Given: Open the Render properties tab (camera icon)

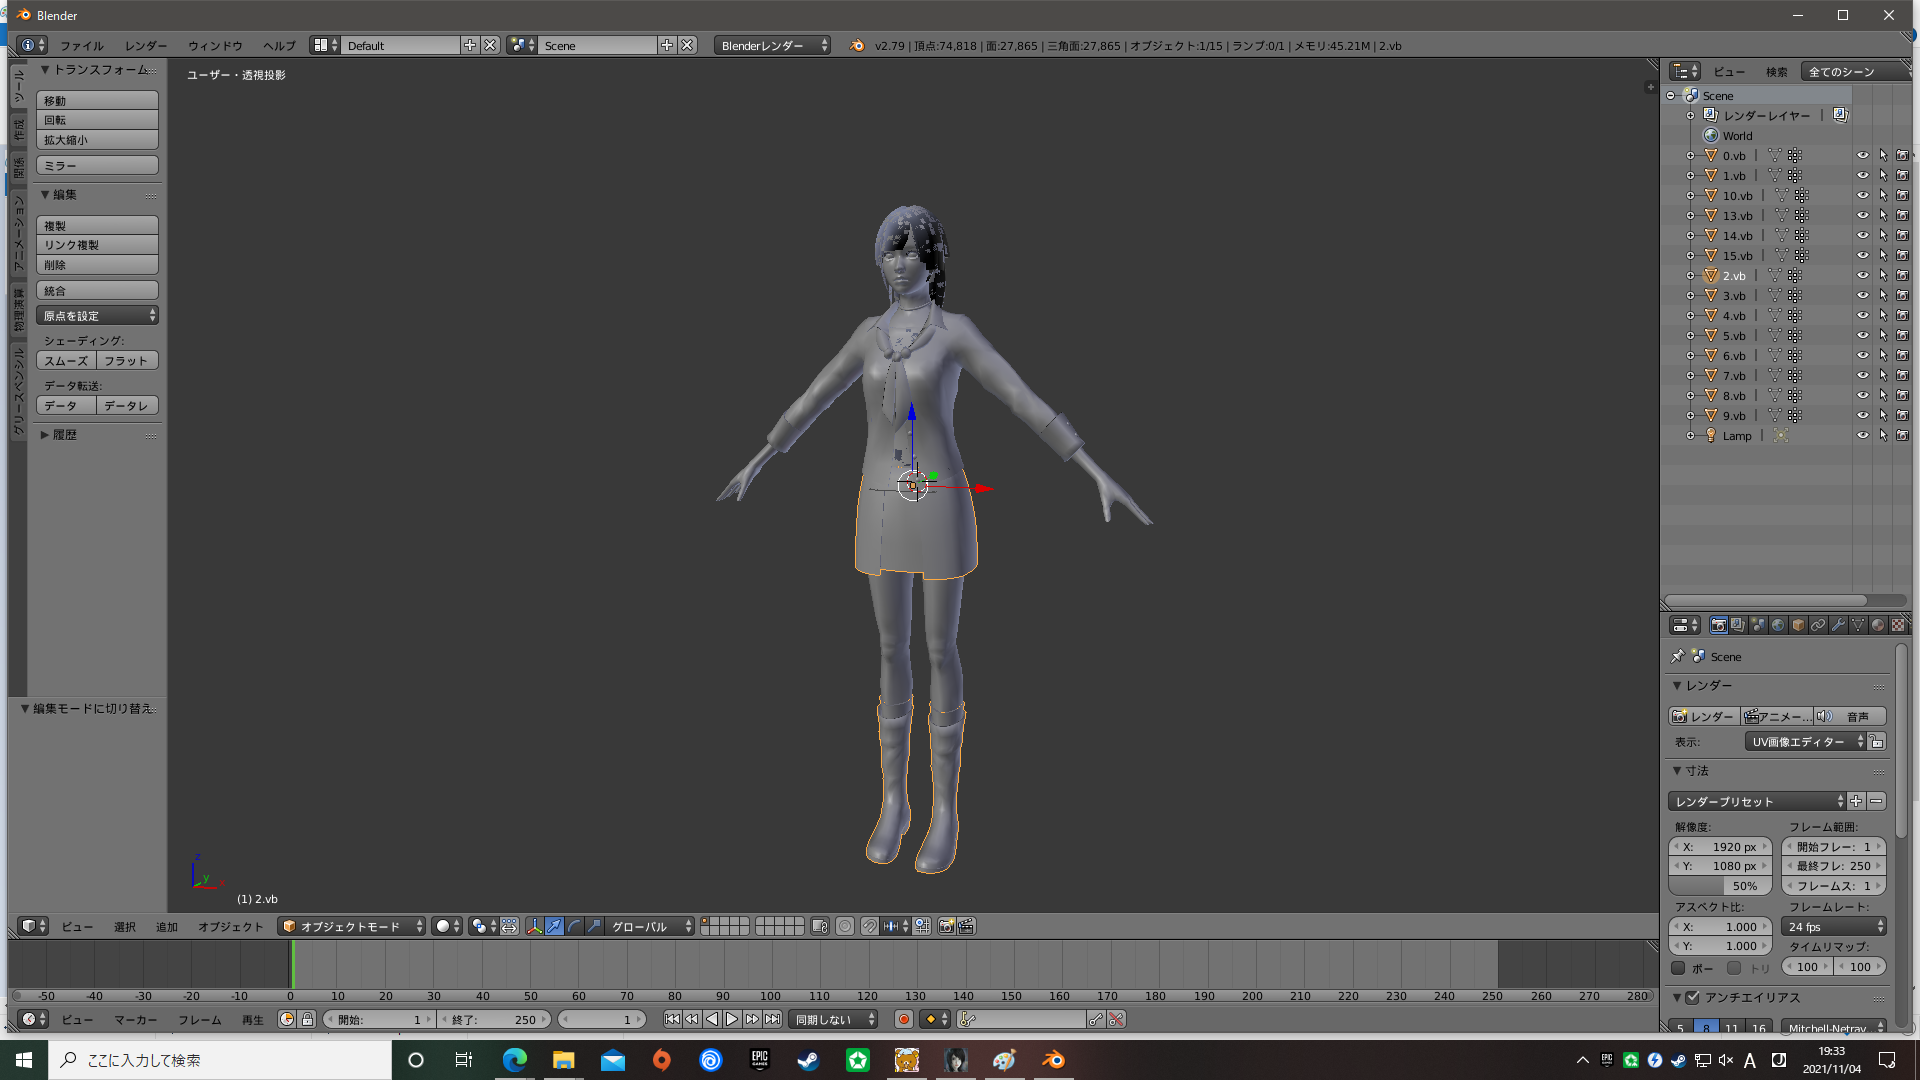Looking at the screenshot, I should (x=1718, y=625).
